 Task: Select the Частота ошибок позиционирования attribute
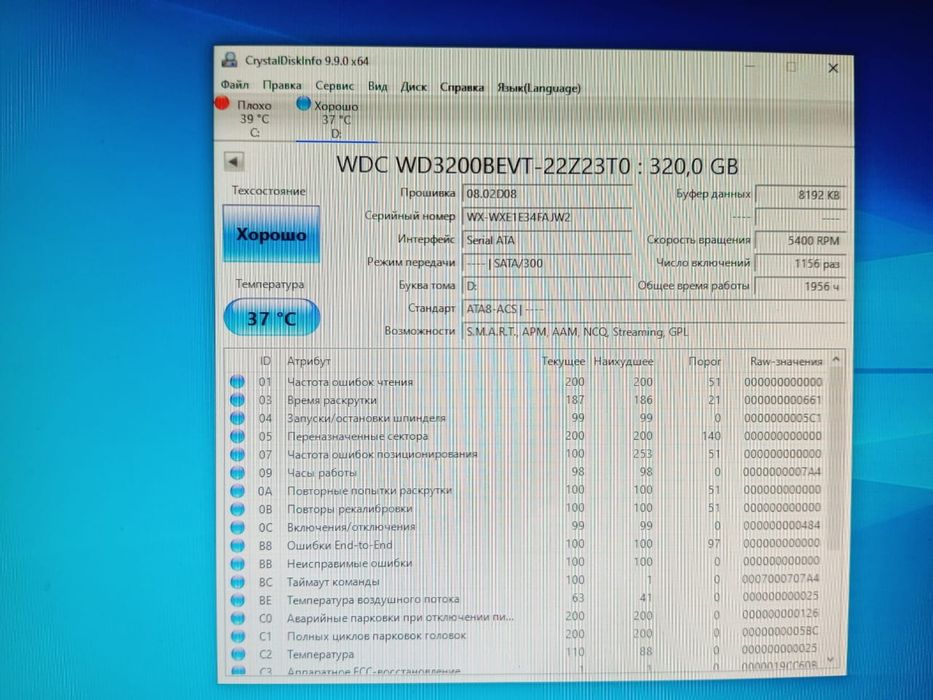click(x=382, y=454)
